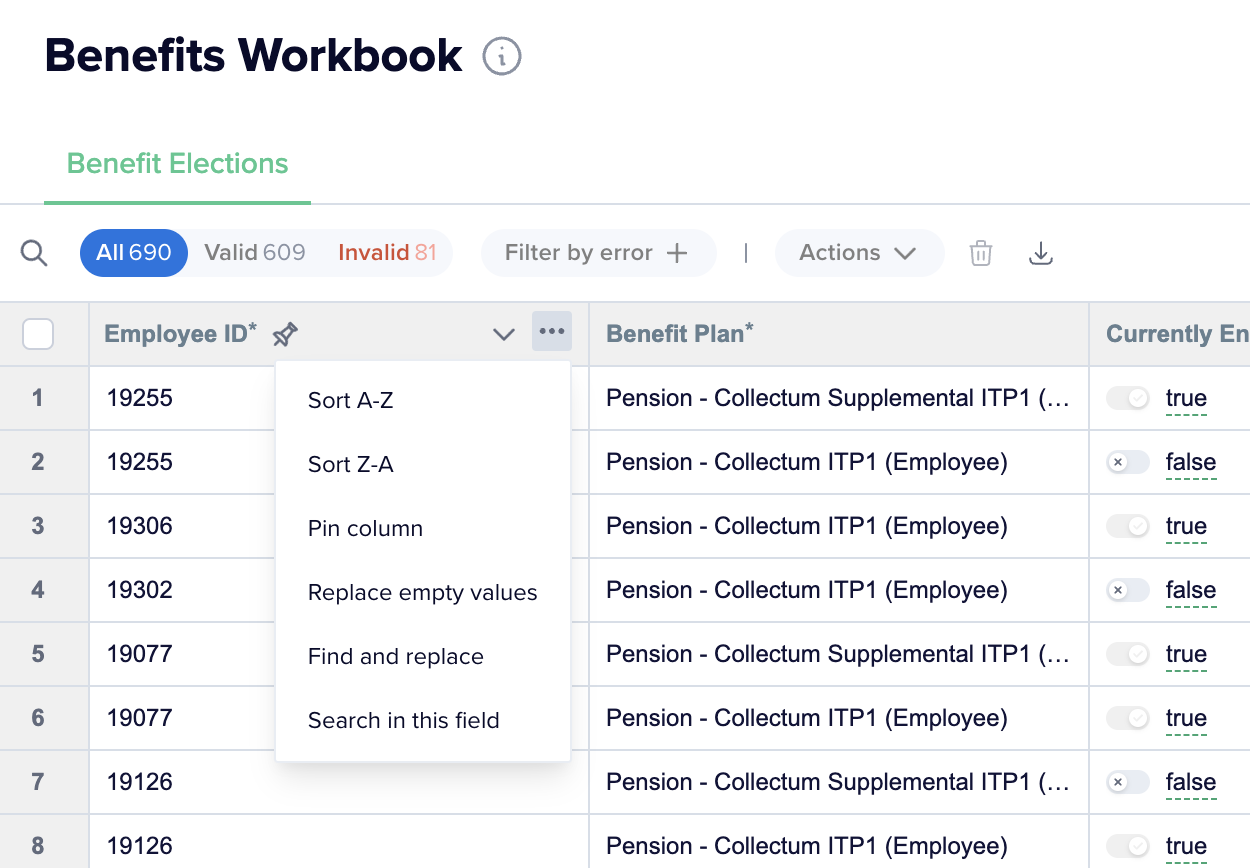The width and height of the screenshot is (1250, 868).
Task: Click the info icon beside Benefits Workbook
Action: pyautogui.click(x=502, y=56)
